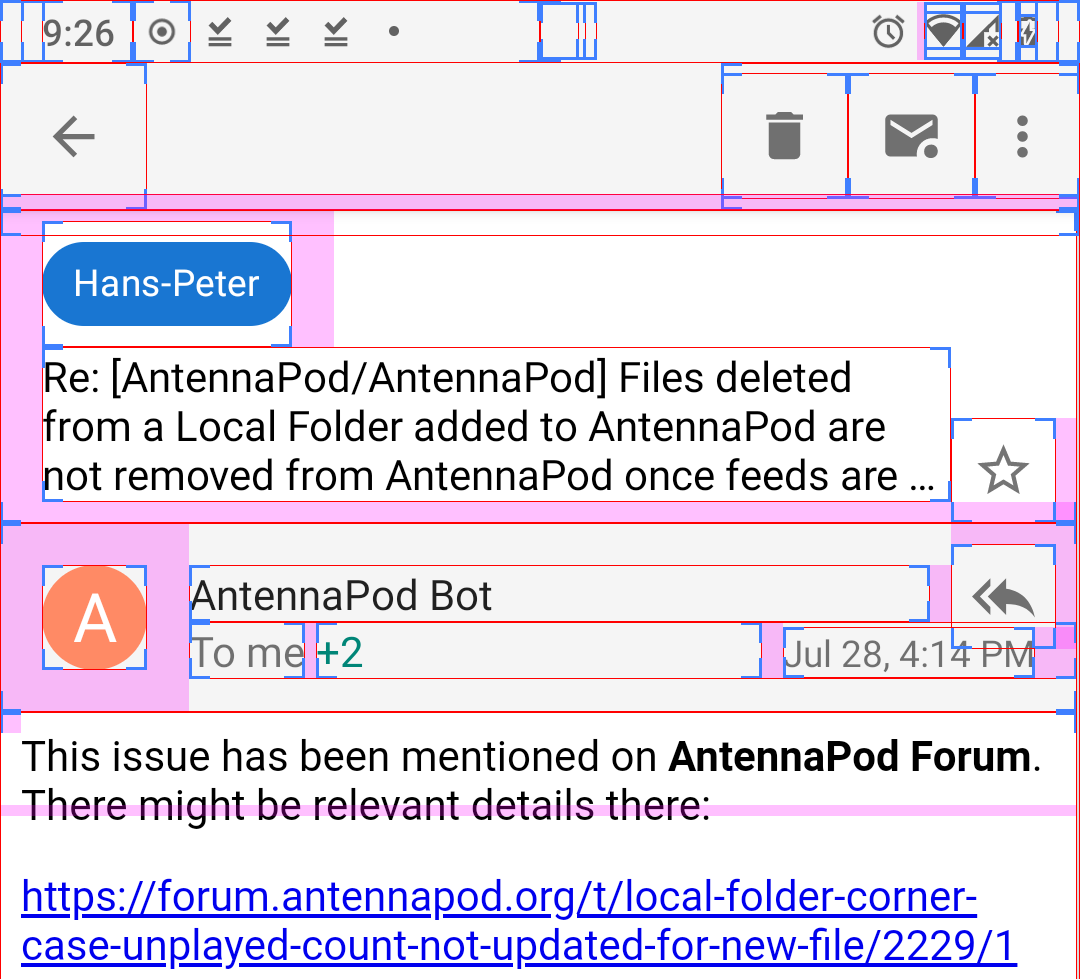Screen dimensions: 1080x979
Task: Tap the alarm icon in status bar
Action: (888, 32)
